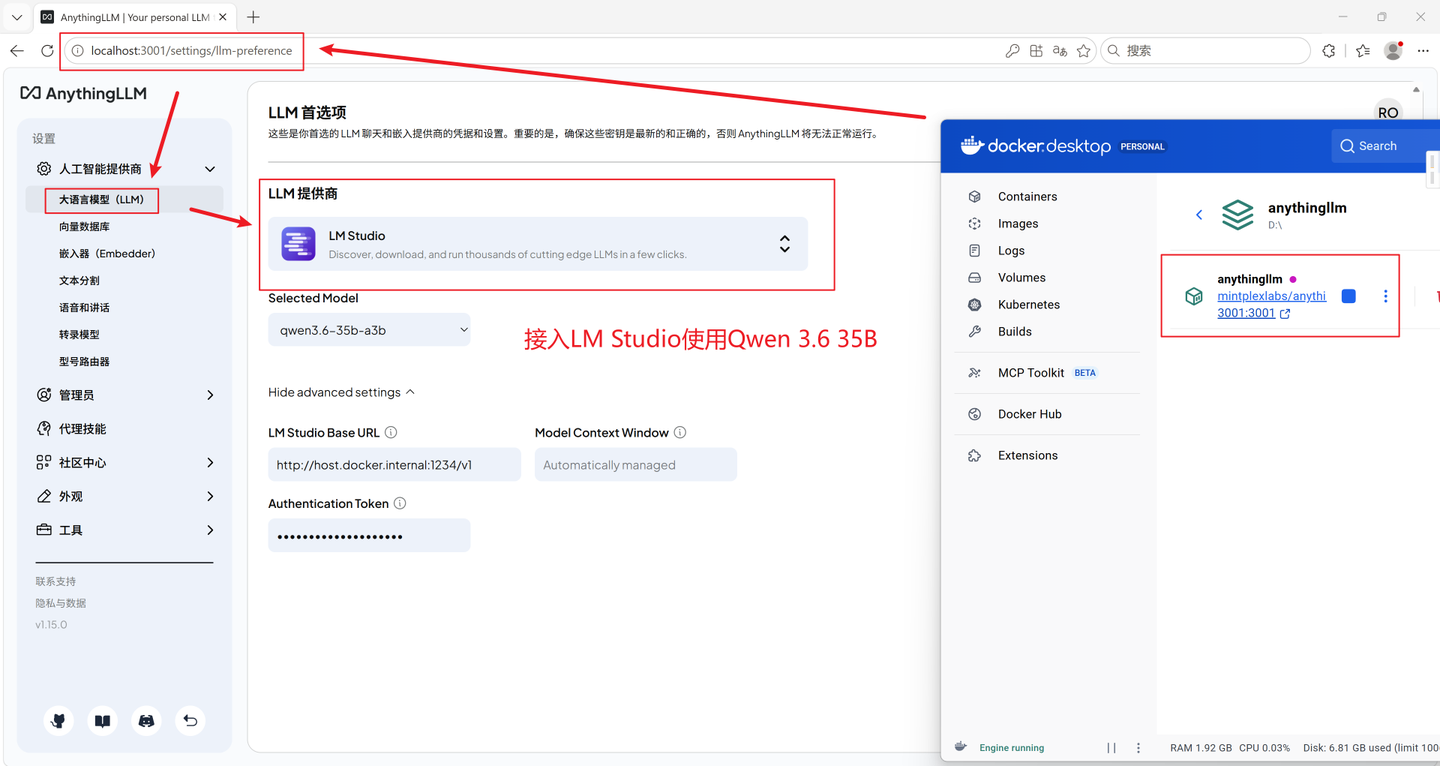
Task: Click the AnythingLLM logo in the sidebar
Action: tap(84, 93)
